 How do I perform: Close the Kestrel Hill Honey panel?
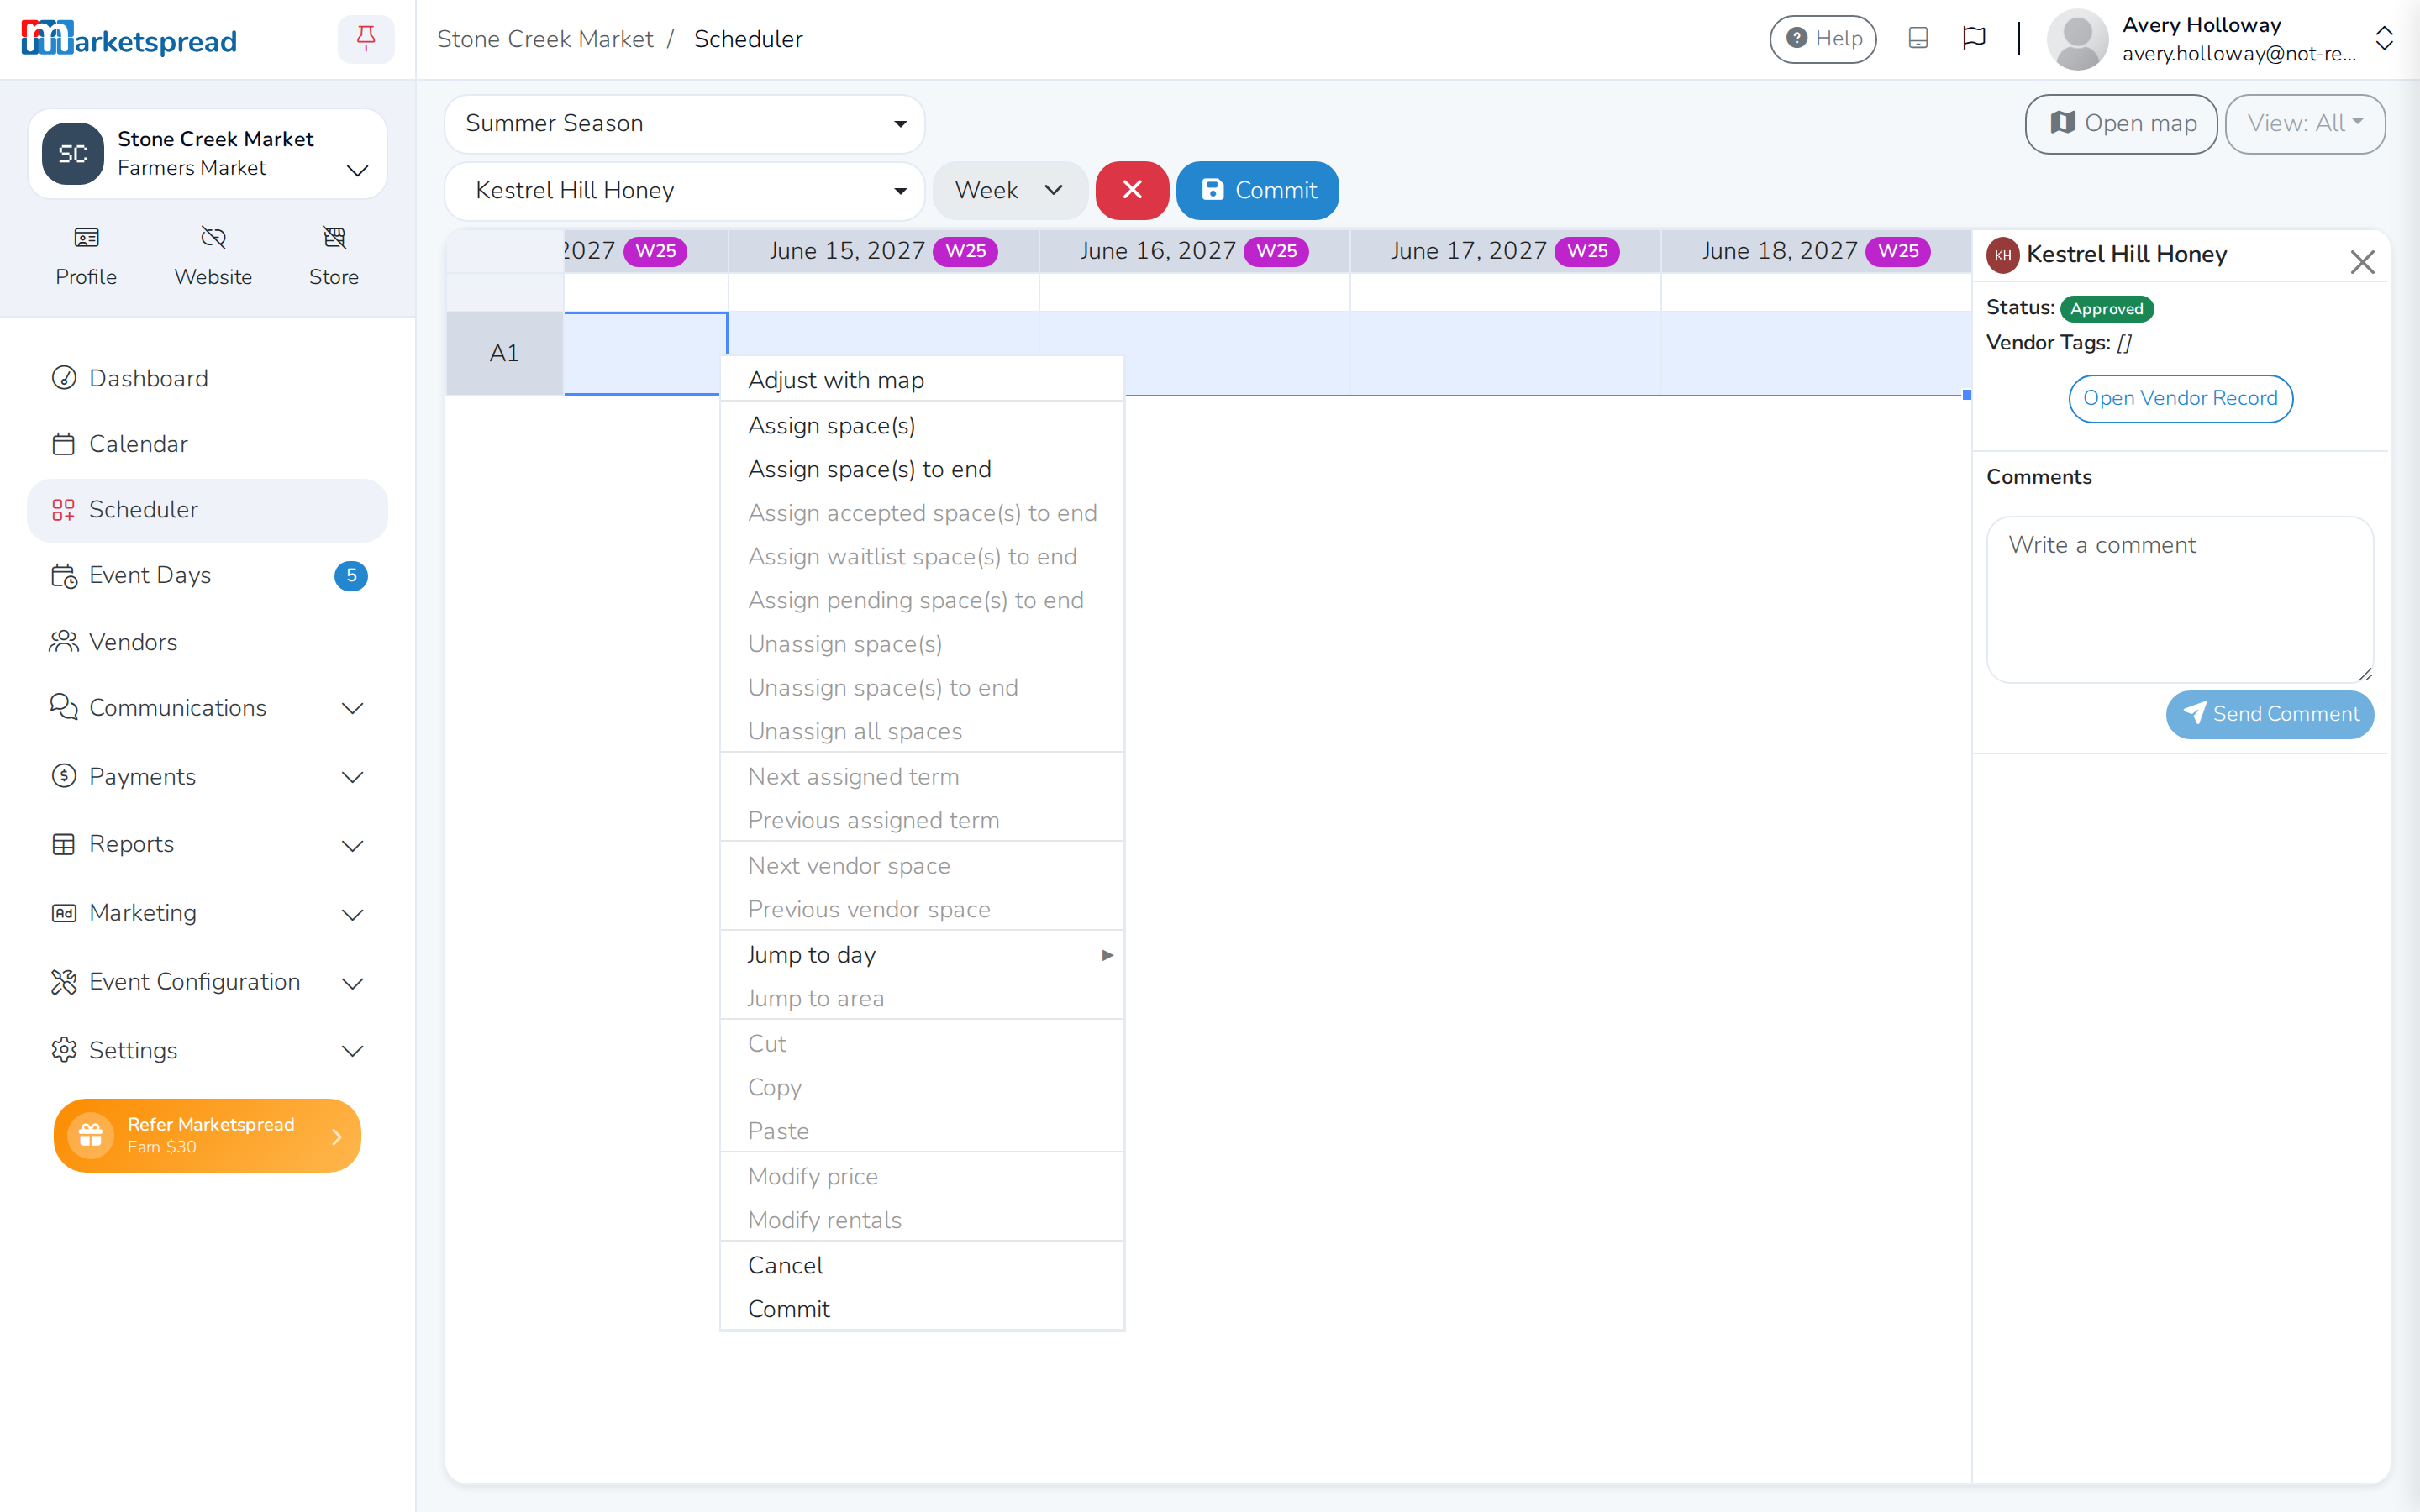(2362, 262)
